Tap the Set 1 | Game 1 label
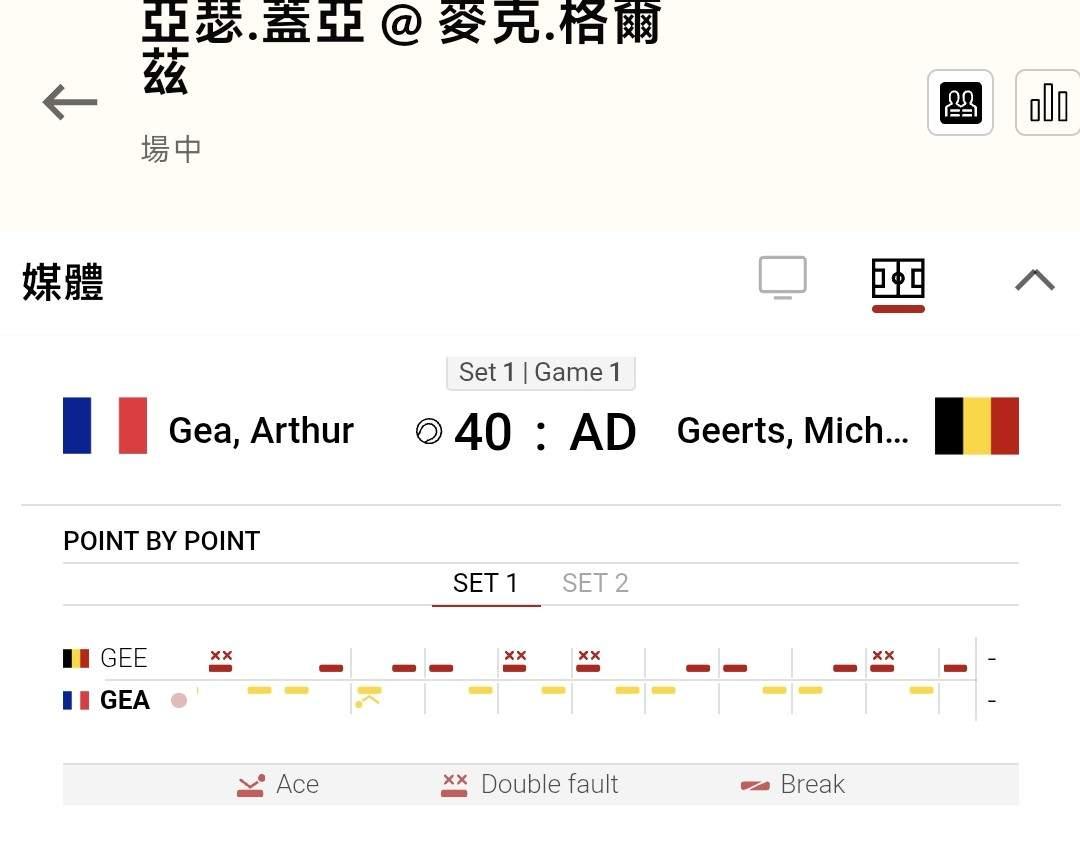This screenshot has height=863, width=1080. 540,372
